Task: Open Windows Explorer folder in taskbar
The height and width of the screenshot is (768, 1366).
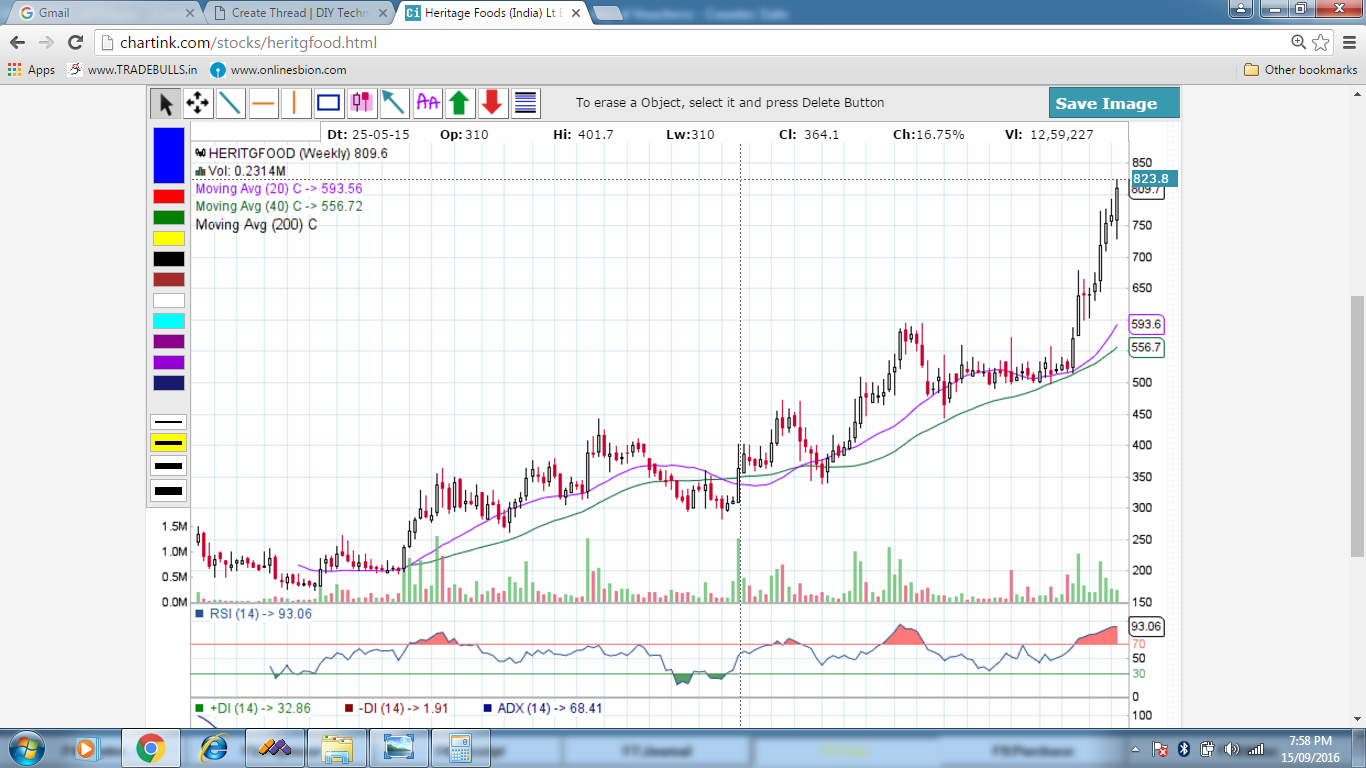Action: click(x=337, y=748)
